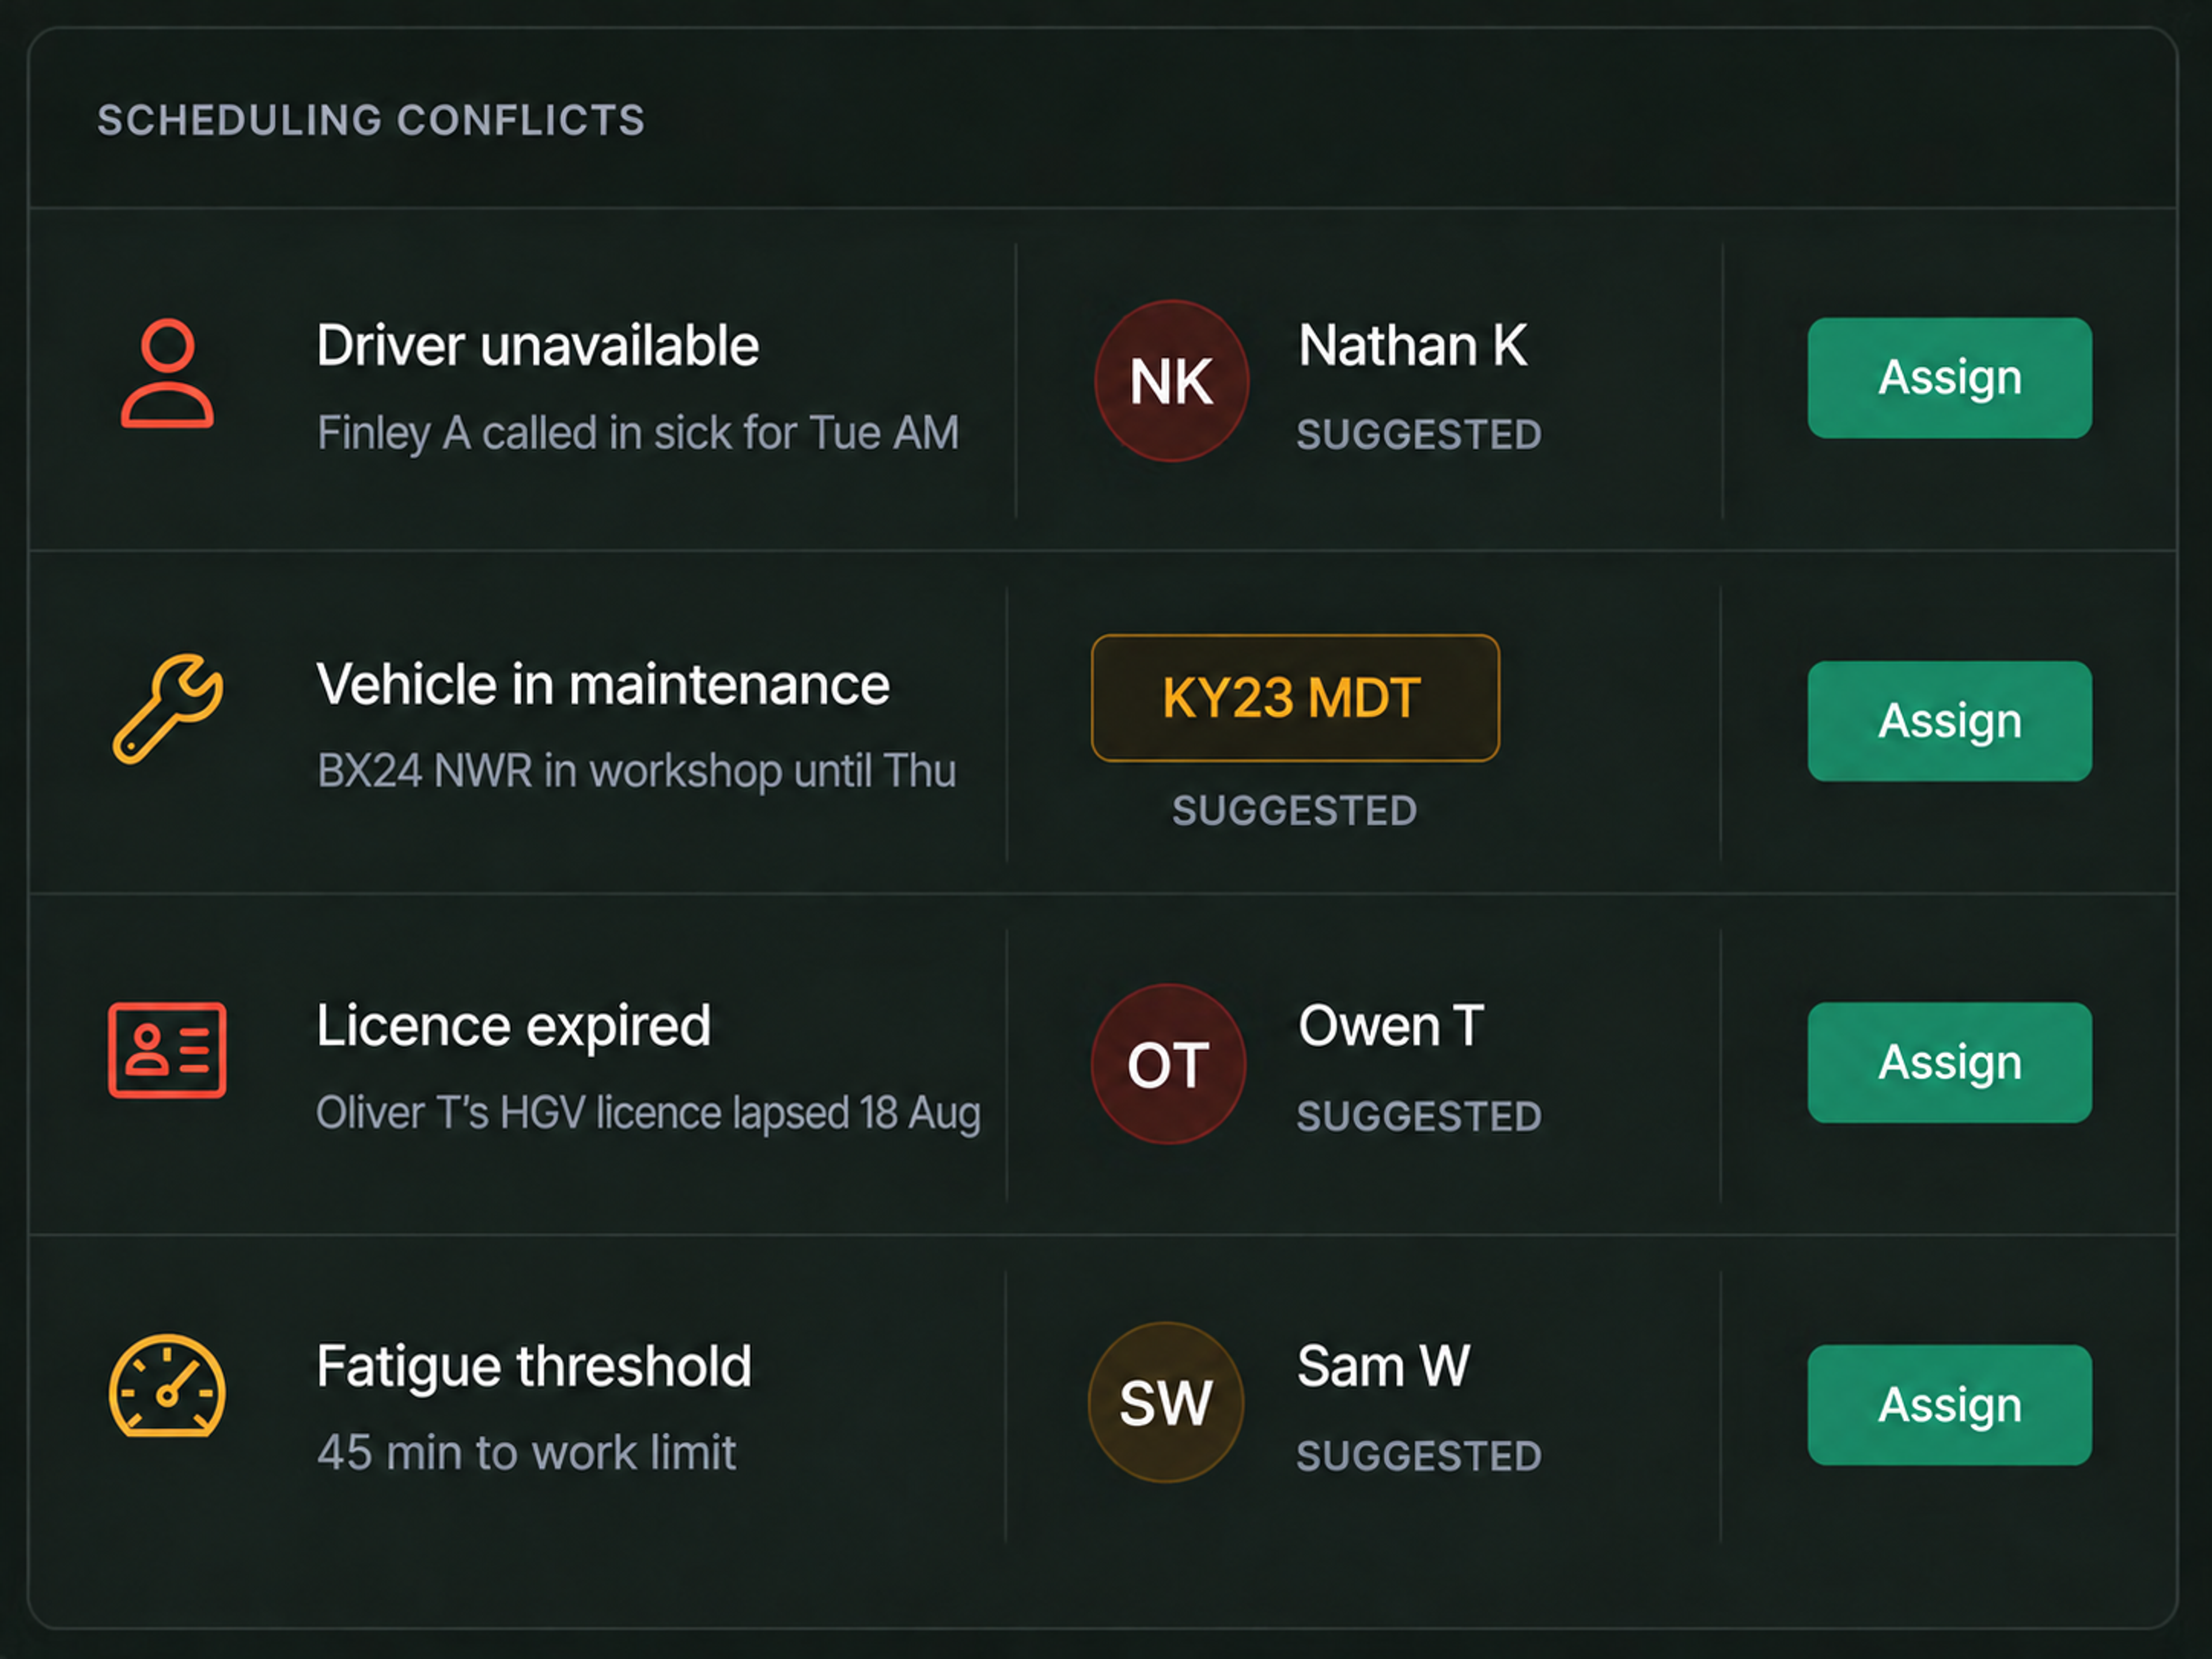Click 'Oliver T's HGV licence lapsed 18 Aug'
Image resolution: width=2212 pixels, height=1659 pixels.
pyautogui.click(x=649, y=1114)
